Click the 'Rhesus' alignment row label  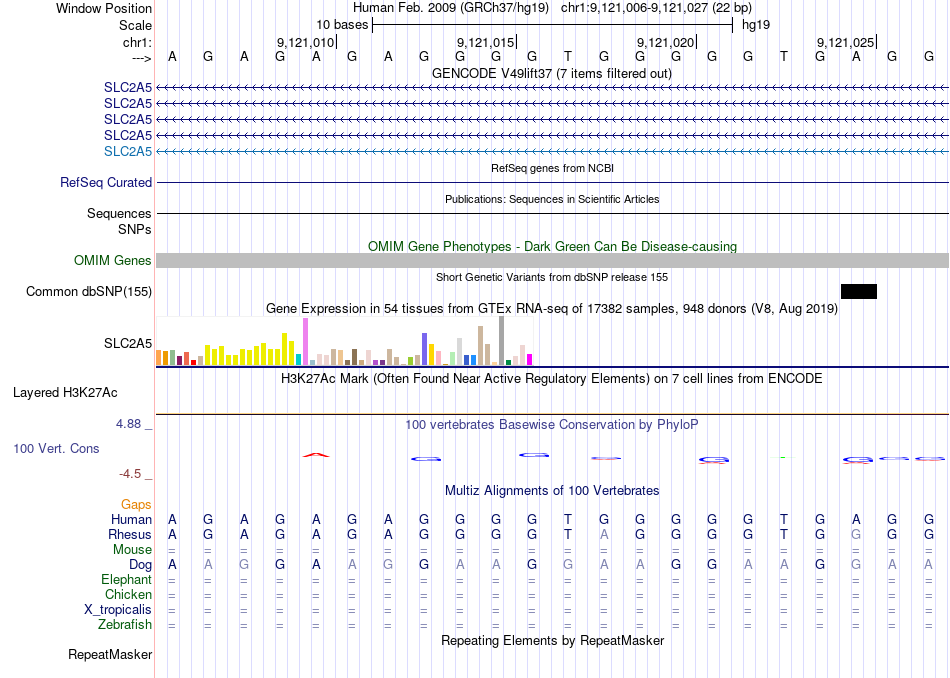pos(130,534)
